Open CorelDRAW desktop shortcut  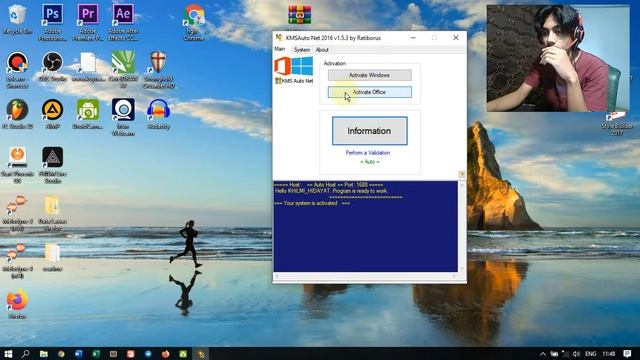123,69
